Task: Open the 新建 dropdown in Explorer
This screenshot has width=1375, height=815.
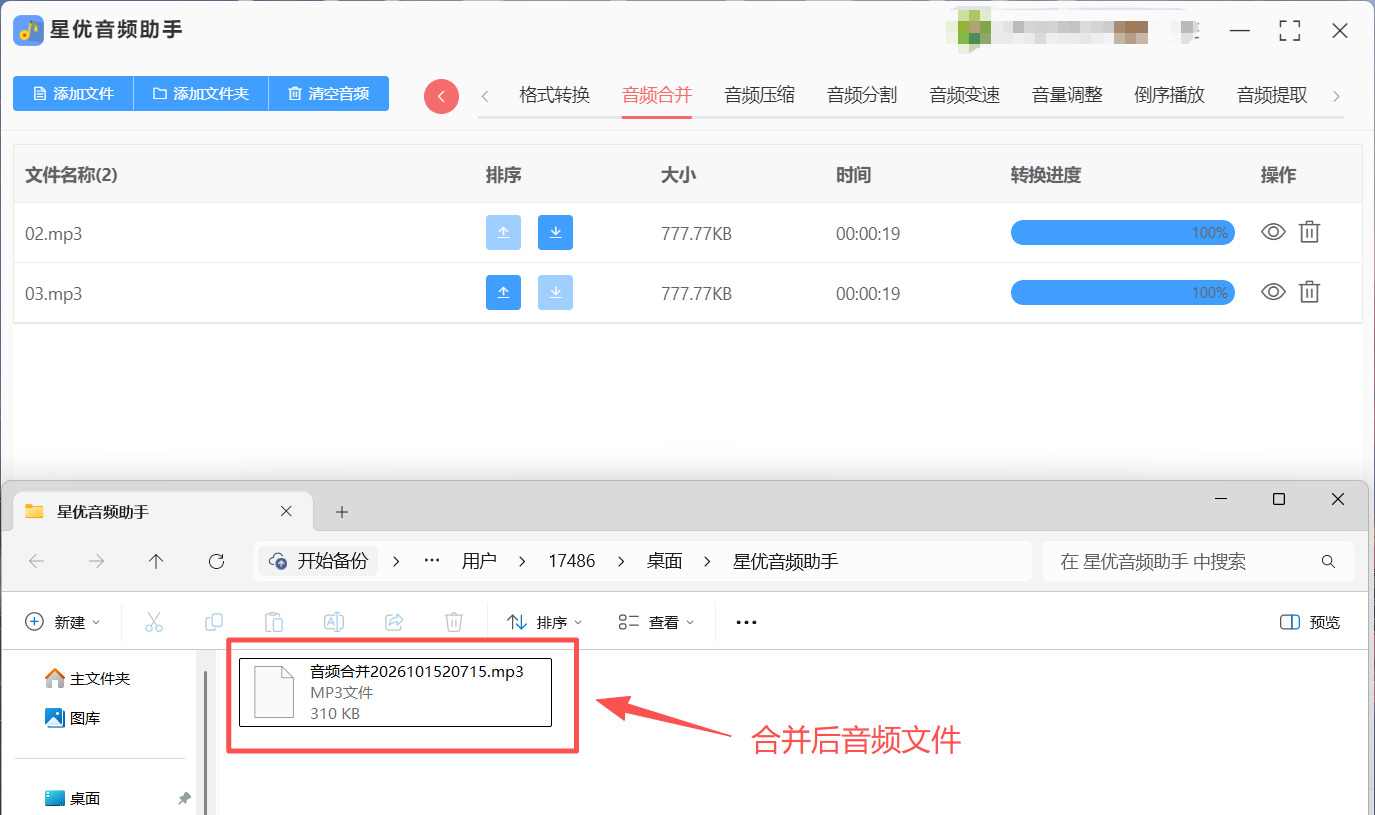Action: coord(63,622)
